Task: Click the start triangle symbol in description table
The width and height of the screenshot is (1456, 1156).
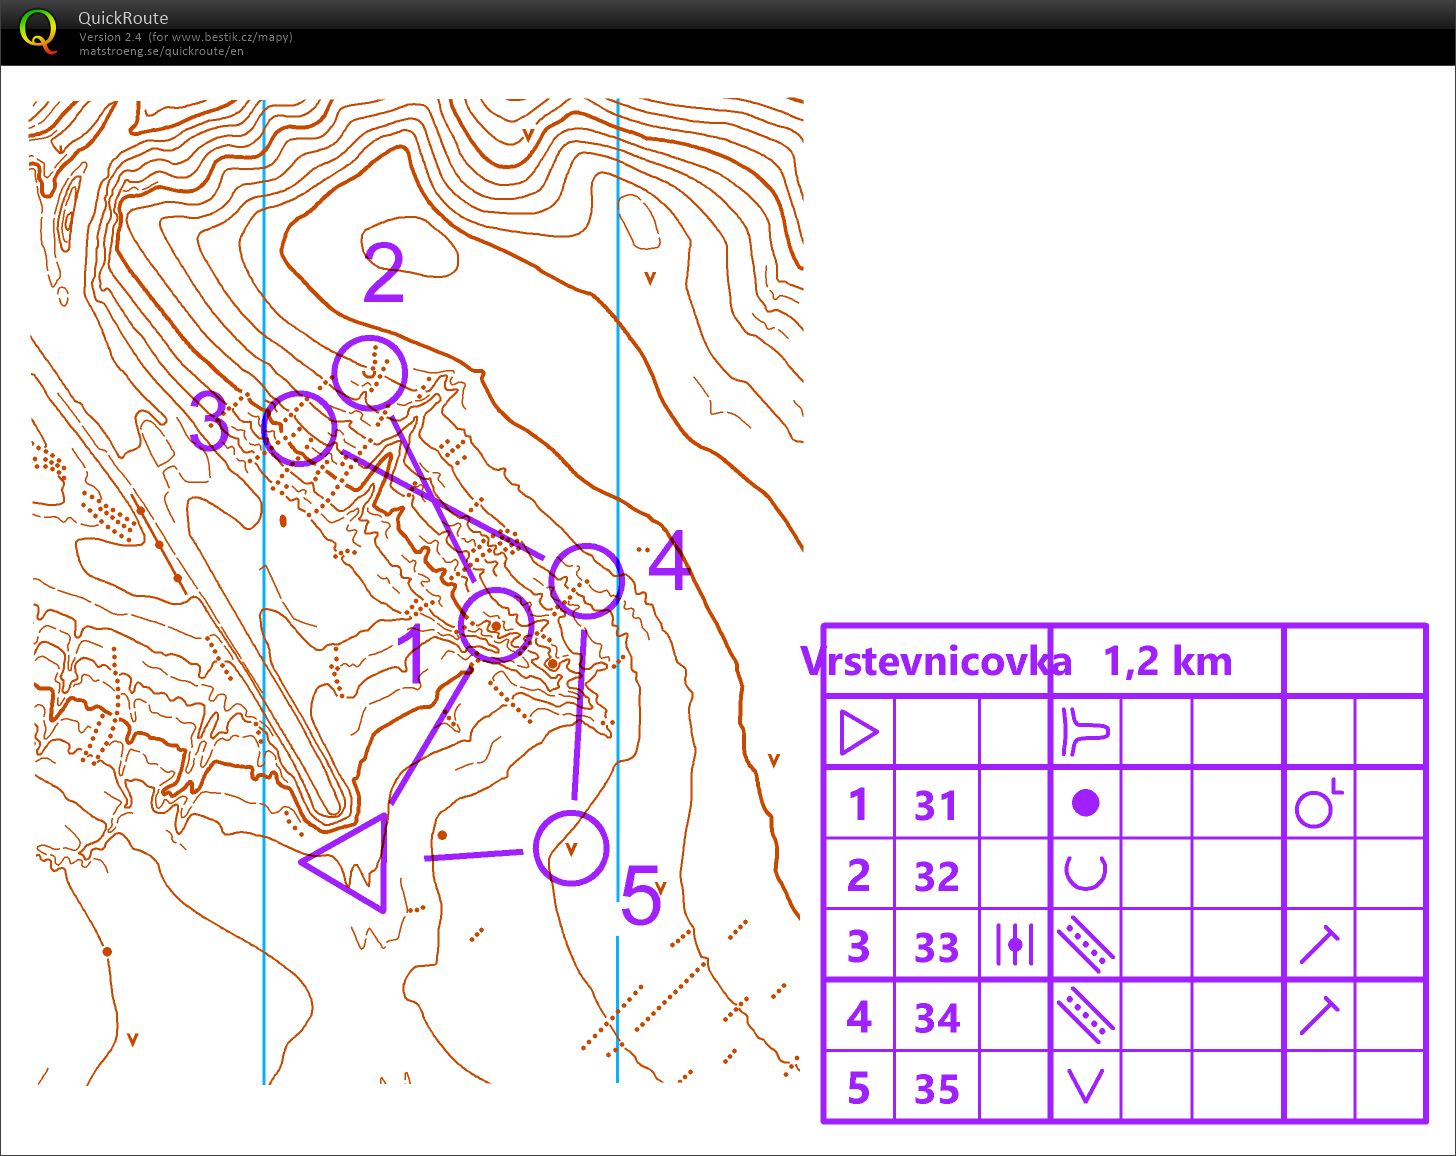Action: (858, 733)
